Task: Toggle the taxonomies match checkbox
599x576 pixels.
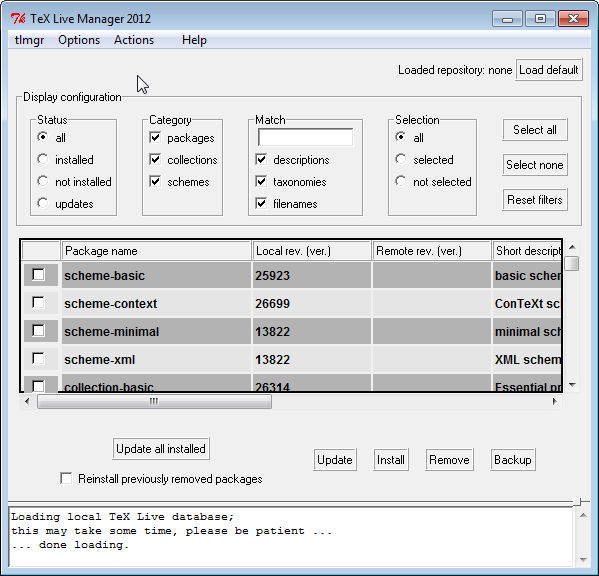Action: tap(261, 181)
